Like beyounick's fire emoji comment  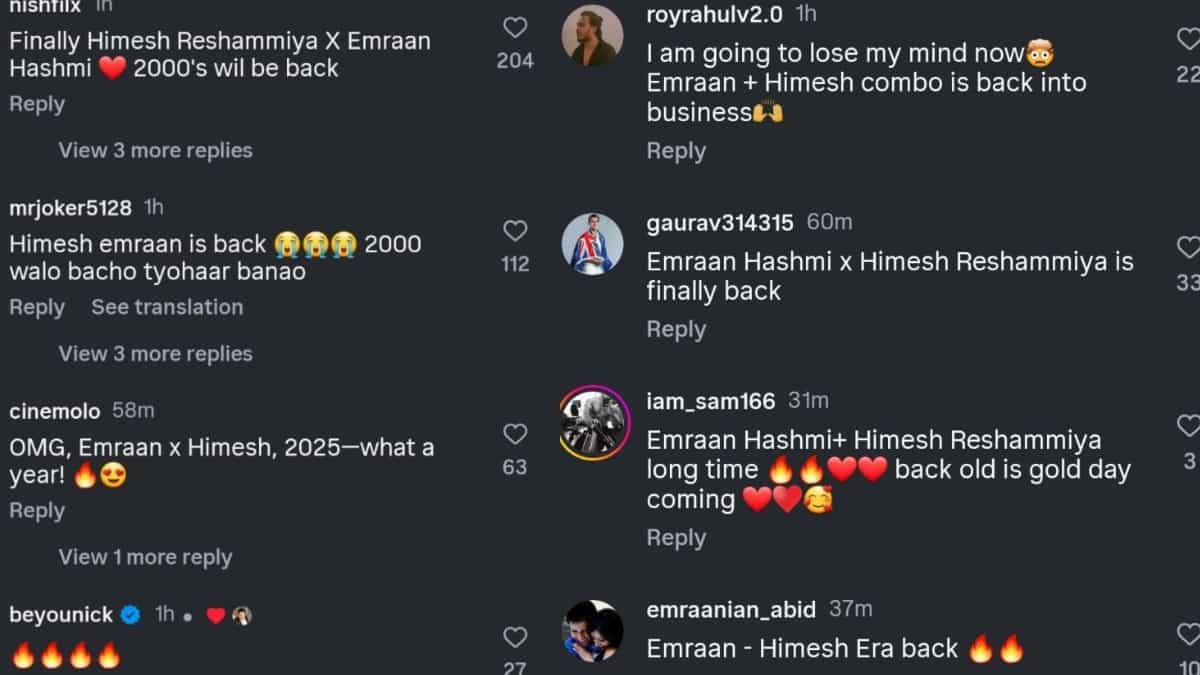tap(515, 637)
